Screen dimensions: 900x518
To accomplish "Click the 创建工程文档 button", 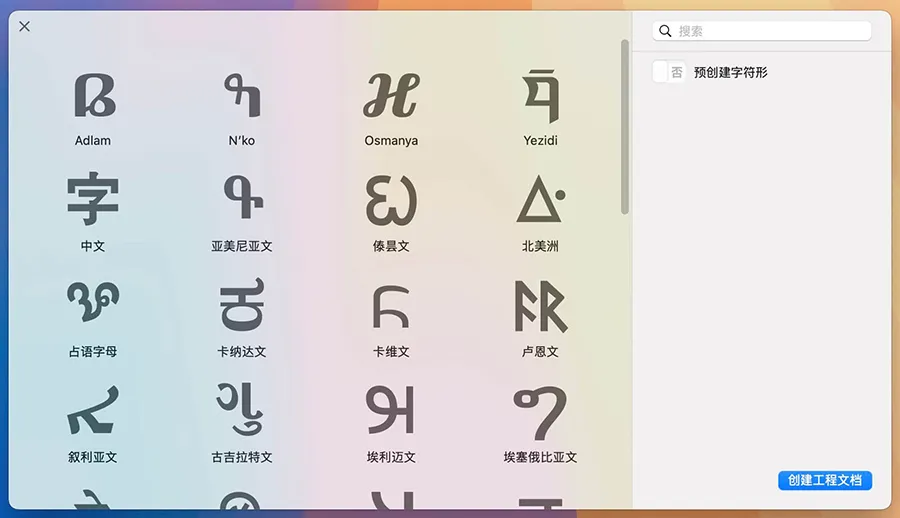I will click(824, 480).
